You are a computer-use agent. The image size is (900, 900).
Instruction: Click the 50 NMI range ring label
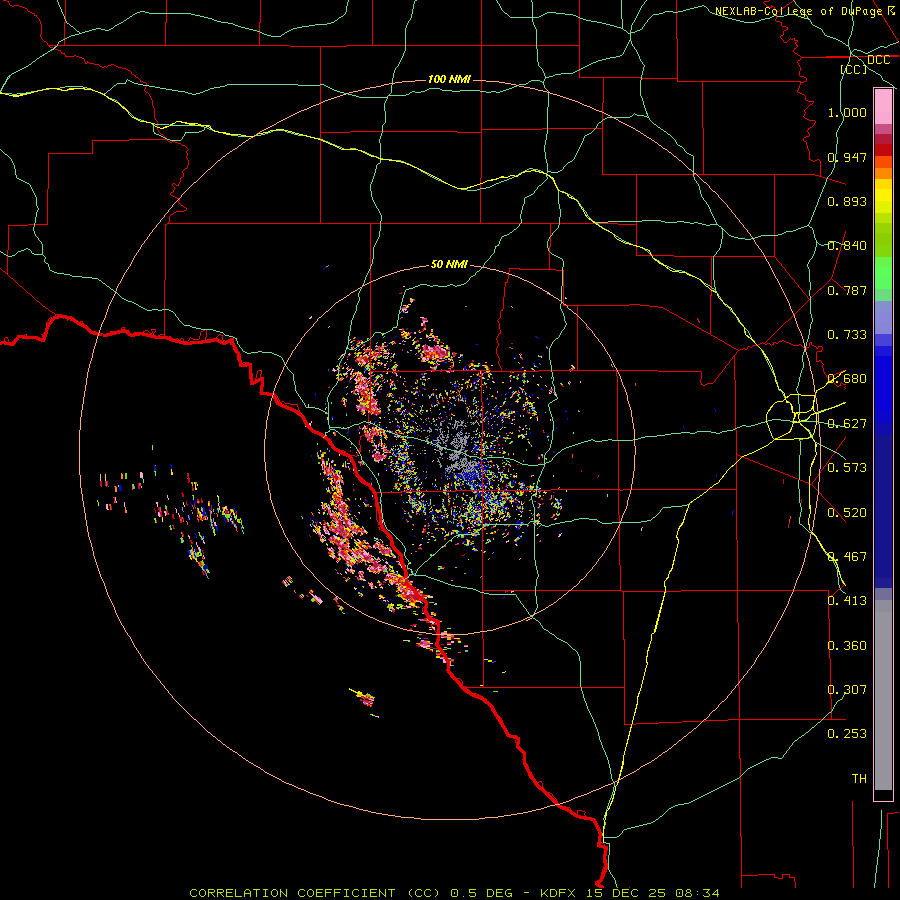449,264
